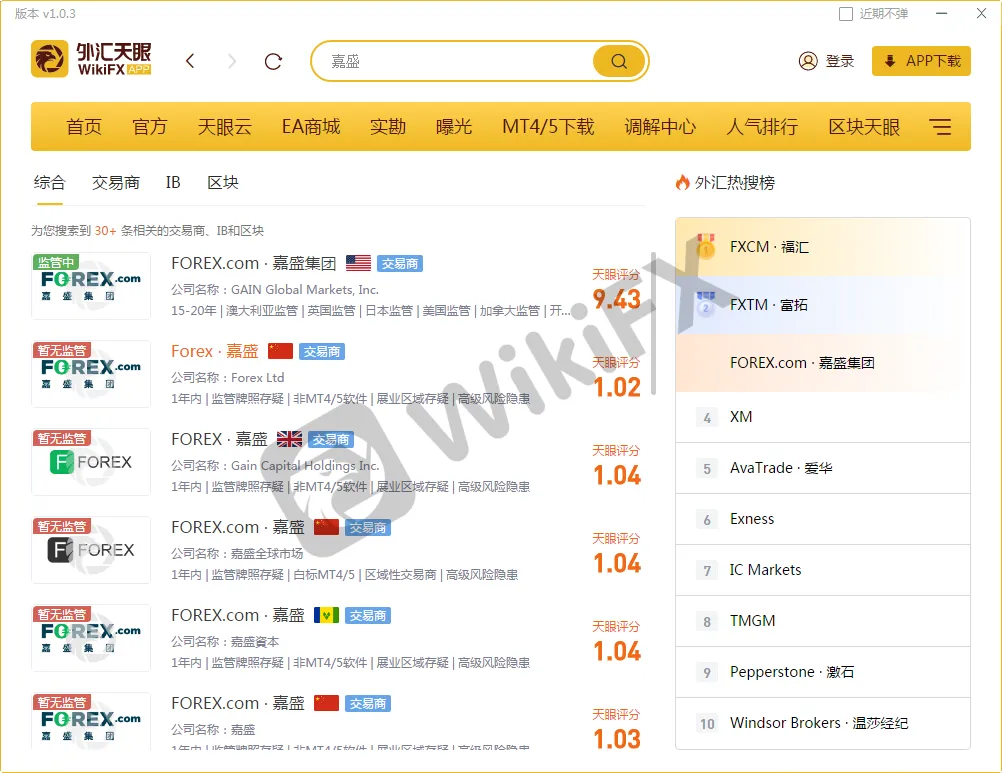Click the 9.43 天眼评分 score
Screen dimensions: 1002x773
pos(617,299)
